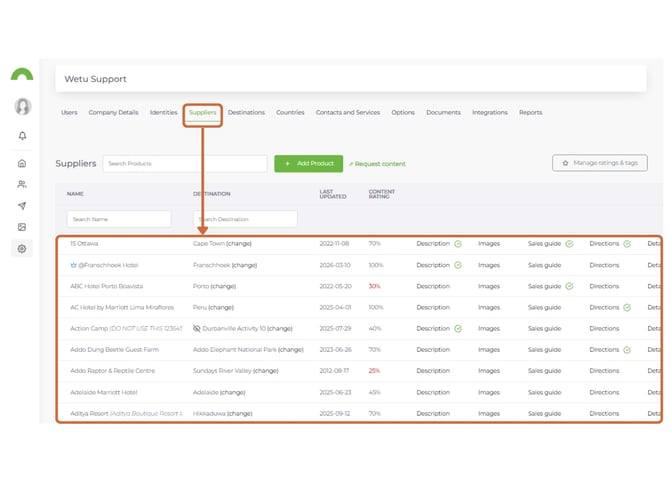Click Images in the 15 Ottawa row
670x482 pixels.
pyautogui.click(x=489, y=244)
